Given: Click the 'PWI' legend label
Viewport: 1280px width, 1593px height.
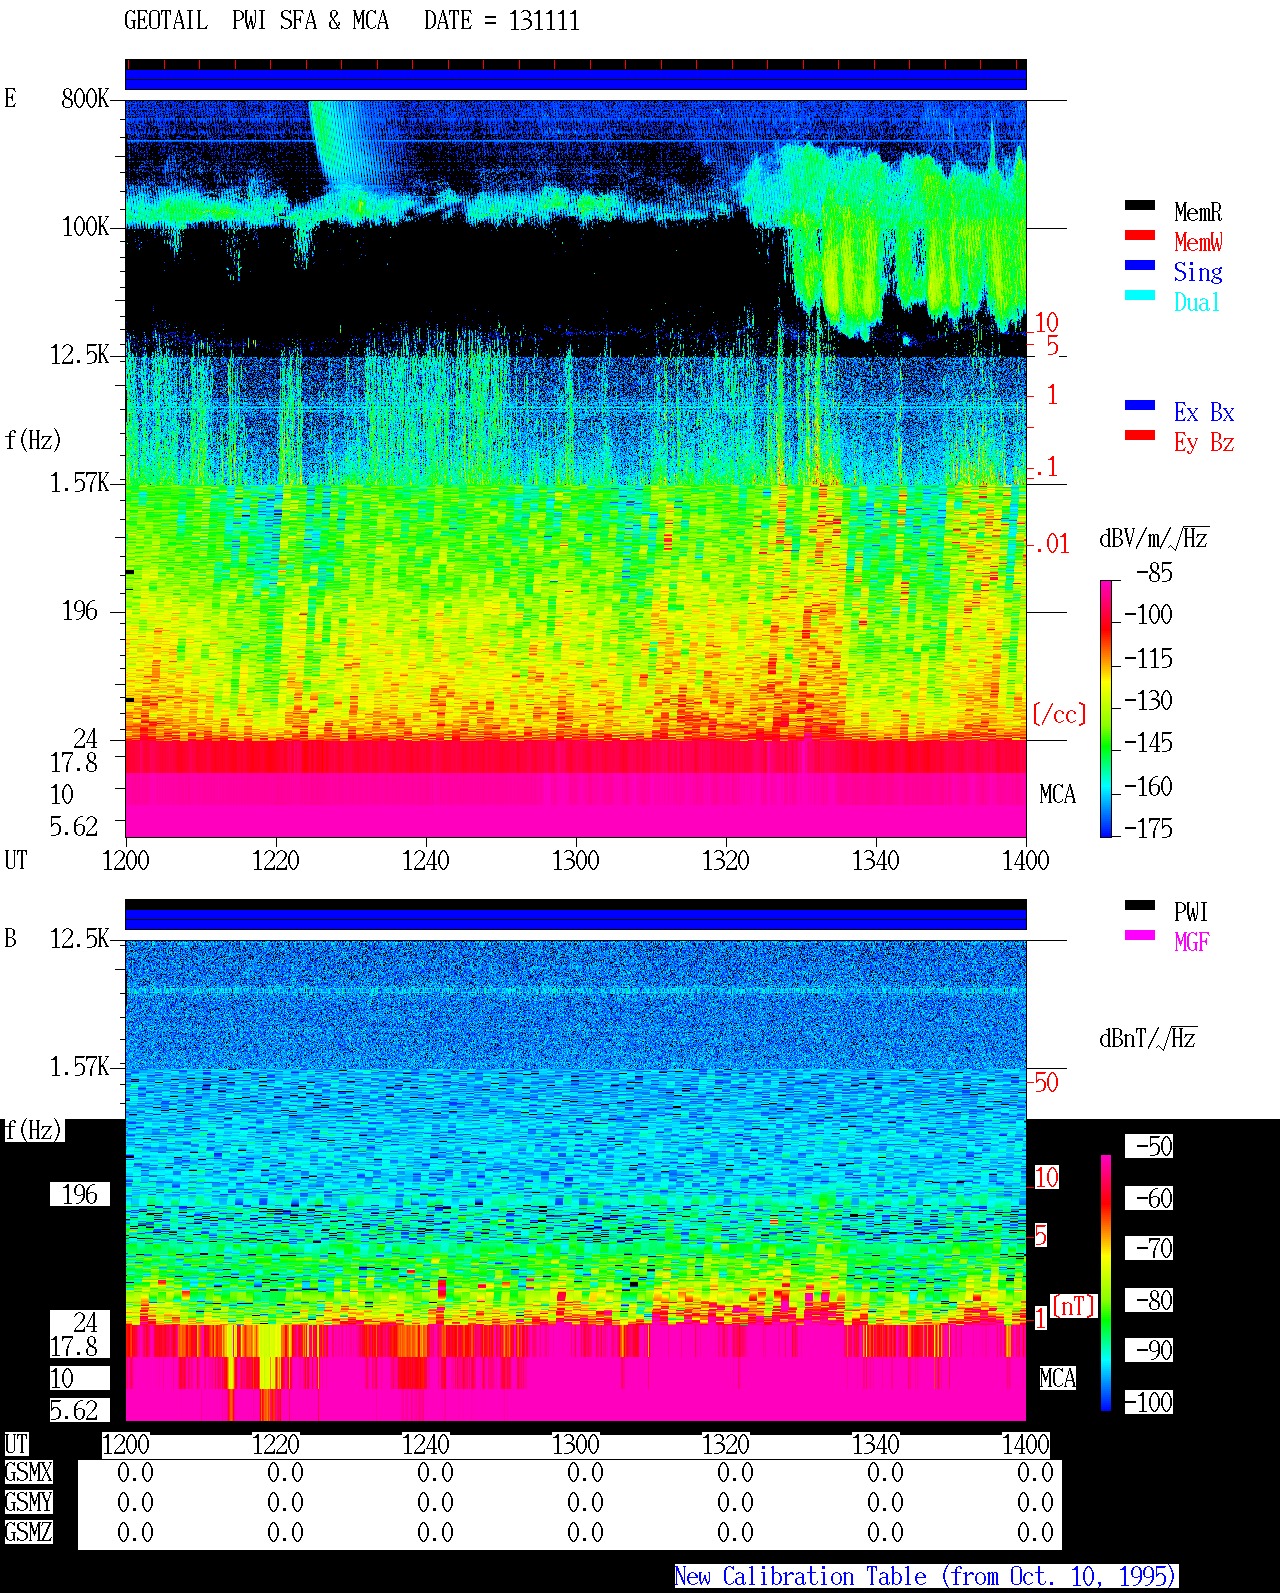Looking at the screenshot, I should pyautogui.click(x=1191, y=912).
